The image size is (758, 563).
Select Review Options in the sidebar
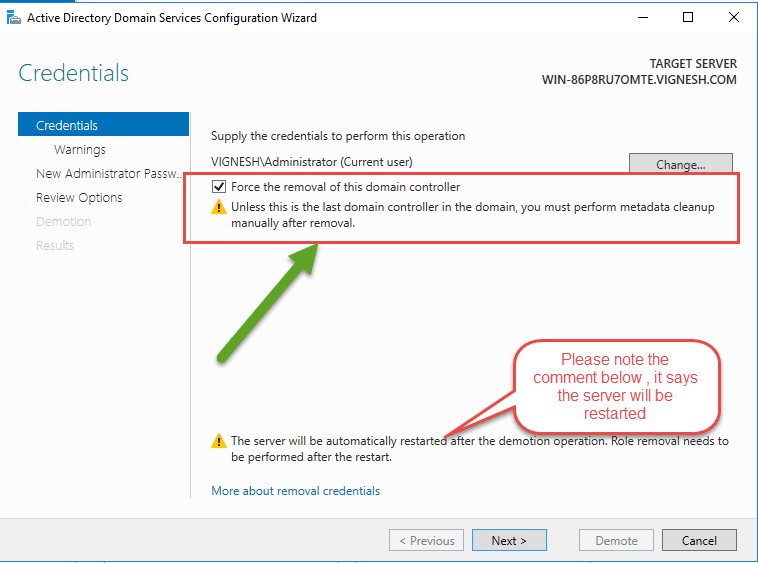(x=79, y=197)
